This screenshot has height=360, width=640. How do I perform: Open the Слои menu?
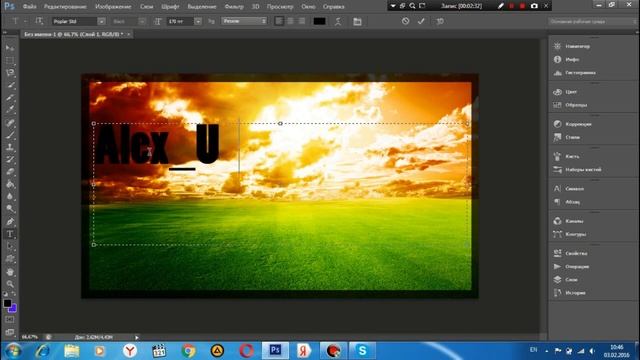point(147,7)
